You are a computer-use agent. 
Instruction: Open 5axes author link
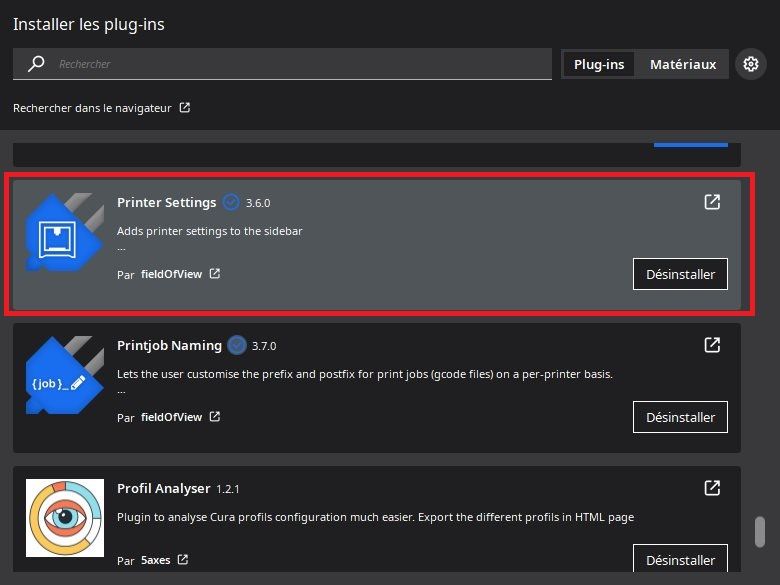[x=158, y=560]
